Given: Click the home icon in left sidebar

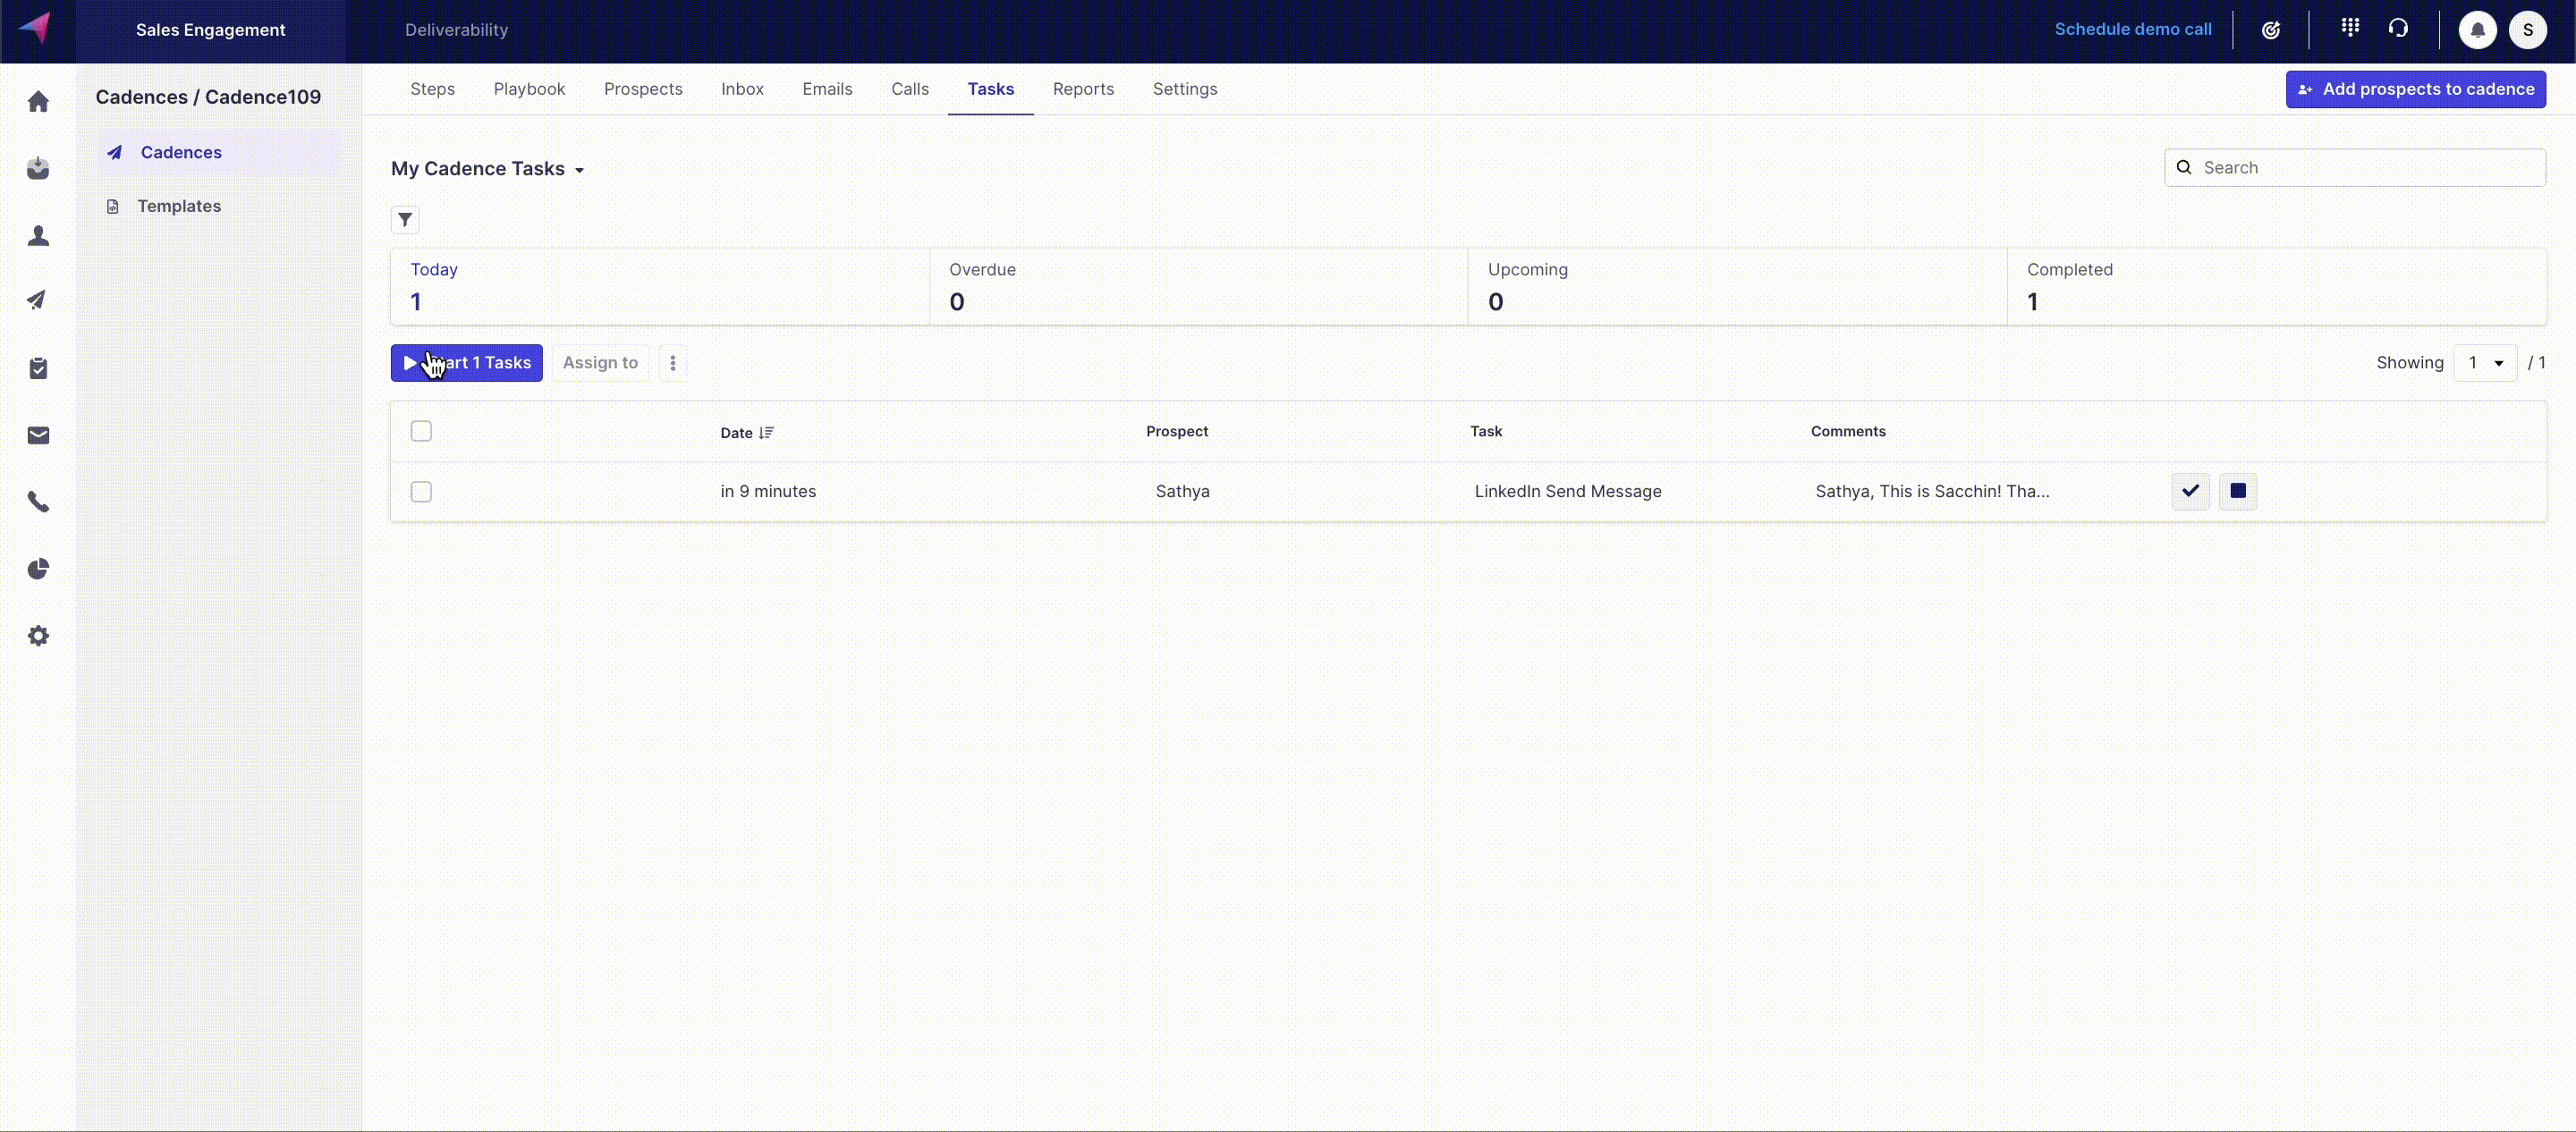Looking at the screenshot, I should point(38,102).
